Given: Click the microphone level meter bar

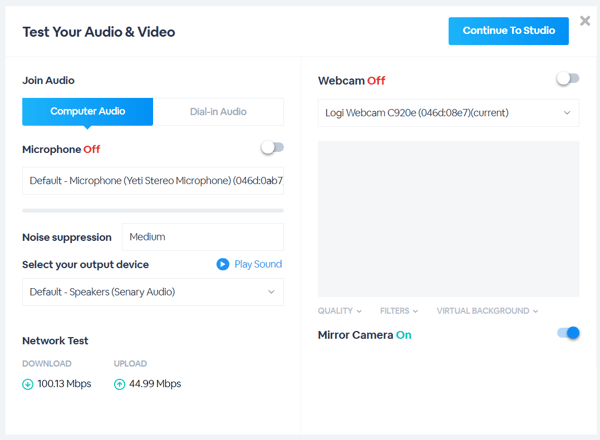Looking at the screenshot, I should (x=152, y=210).
